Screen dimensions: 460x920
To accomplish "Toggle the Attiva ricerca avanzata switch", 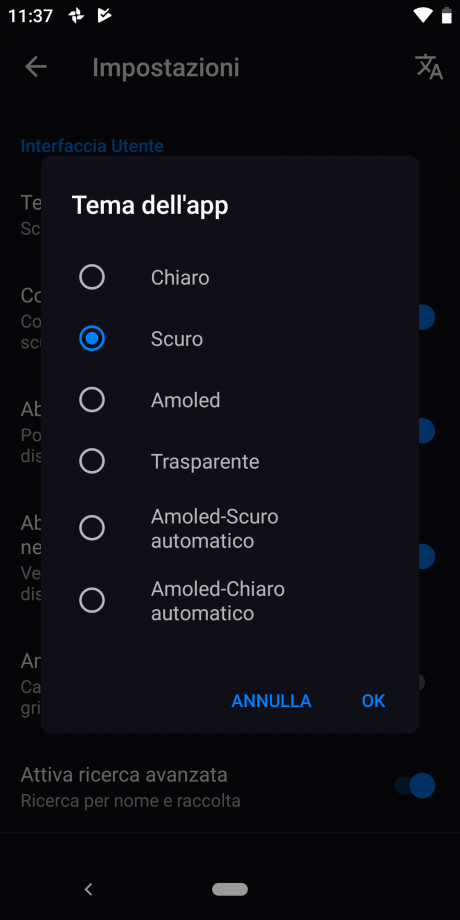I will pyautogui.click(x=415, y=785).
